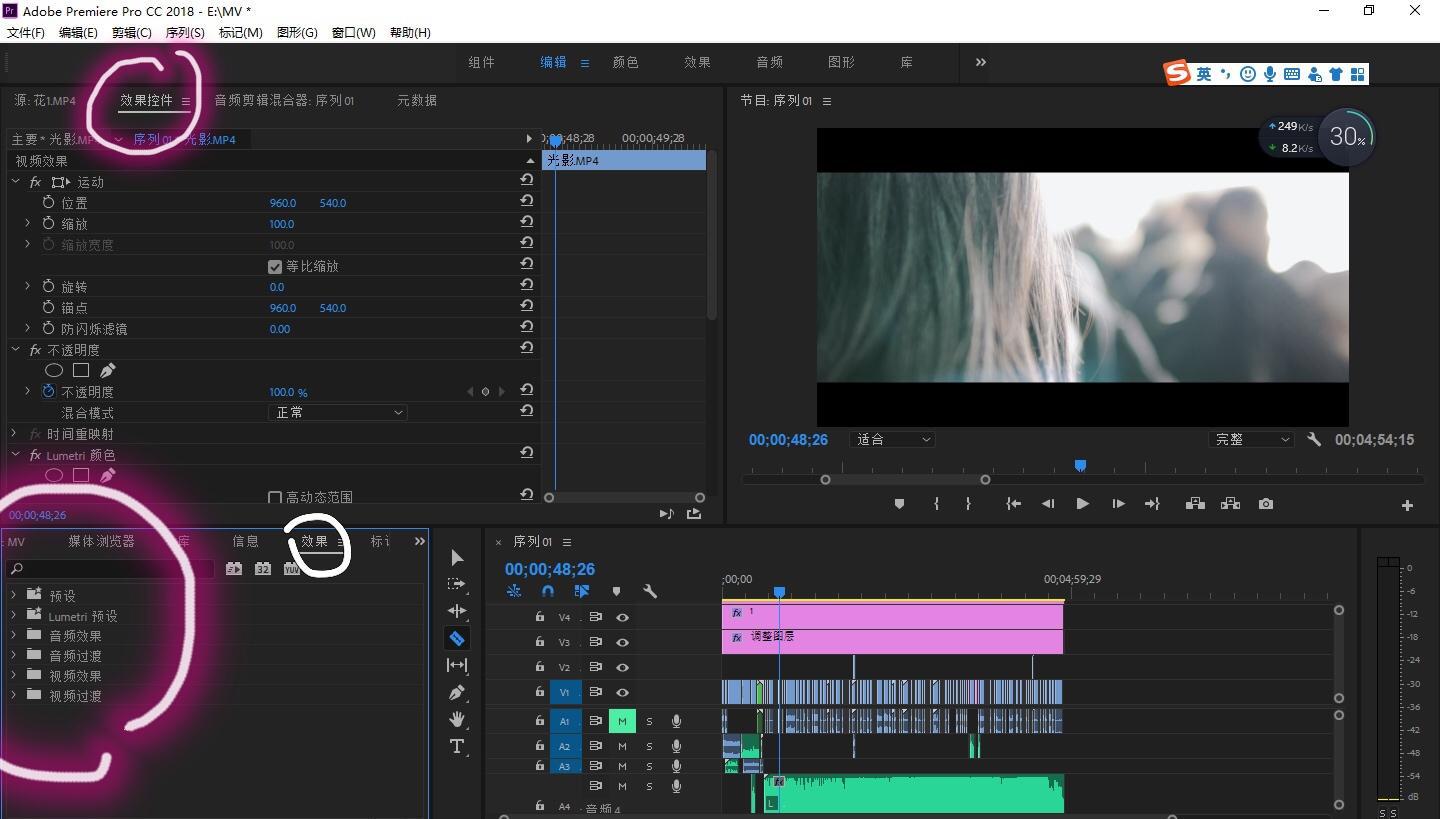Toggle V4 track output eye
The width and height of the screenshot is (1440, 819).
click(x=622, y=617)
